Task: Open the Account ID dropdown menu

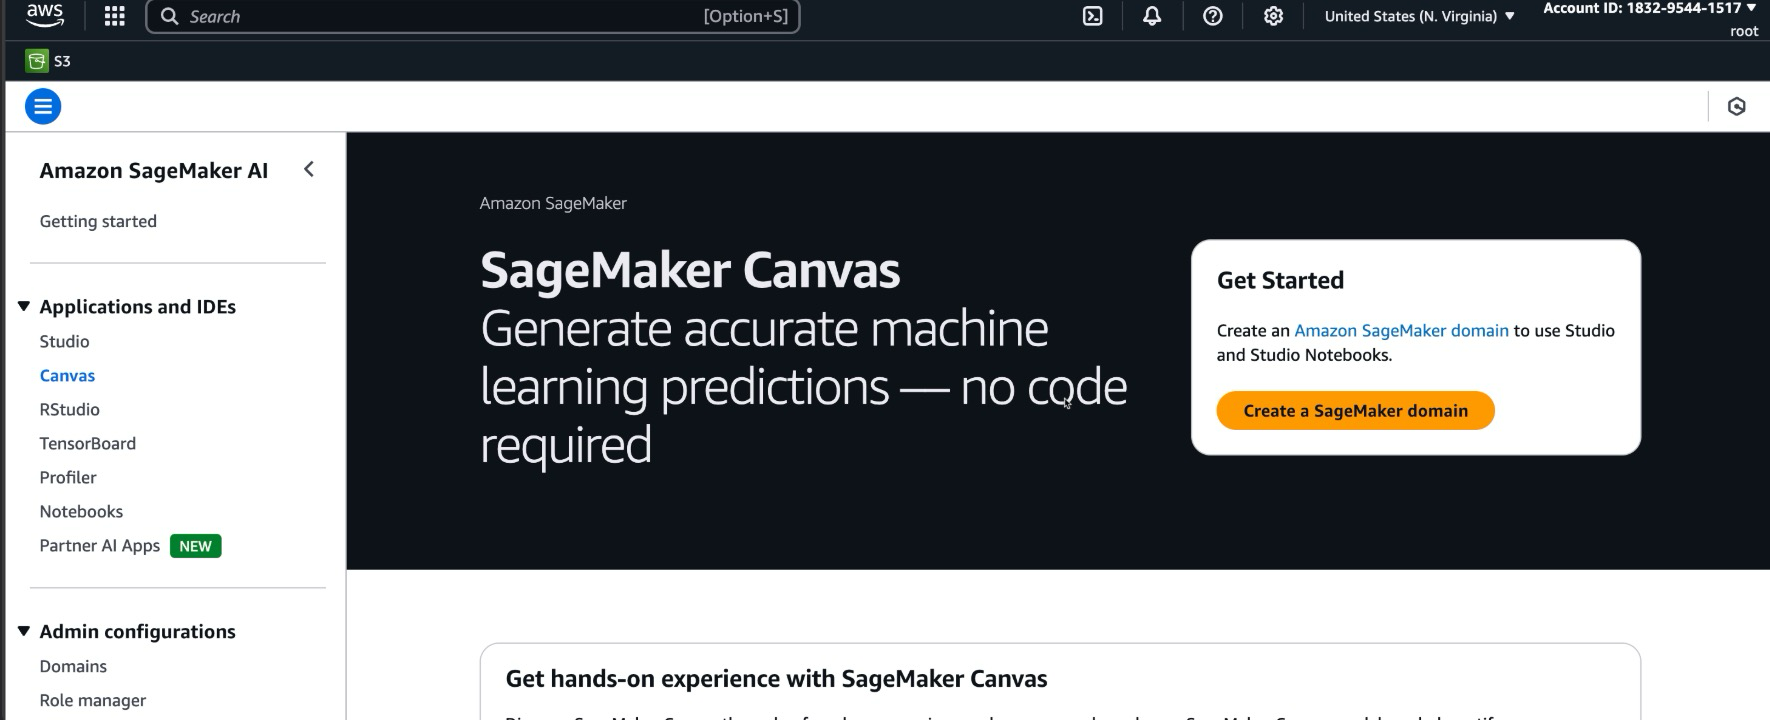Action: [x=1649, y=9]
